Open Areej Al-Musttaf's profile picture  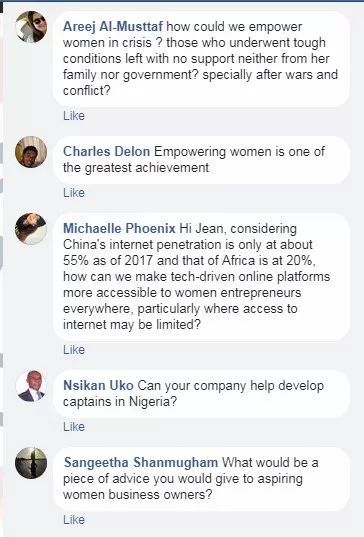tap(31, 27)
